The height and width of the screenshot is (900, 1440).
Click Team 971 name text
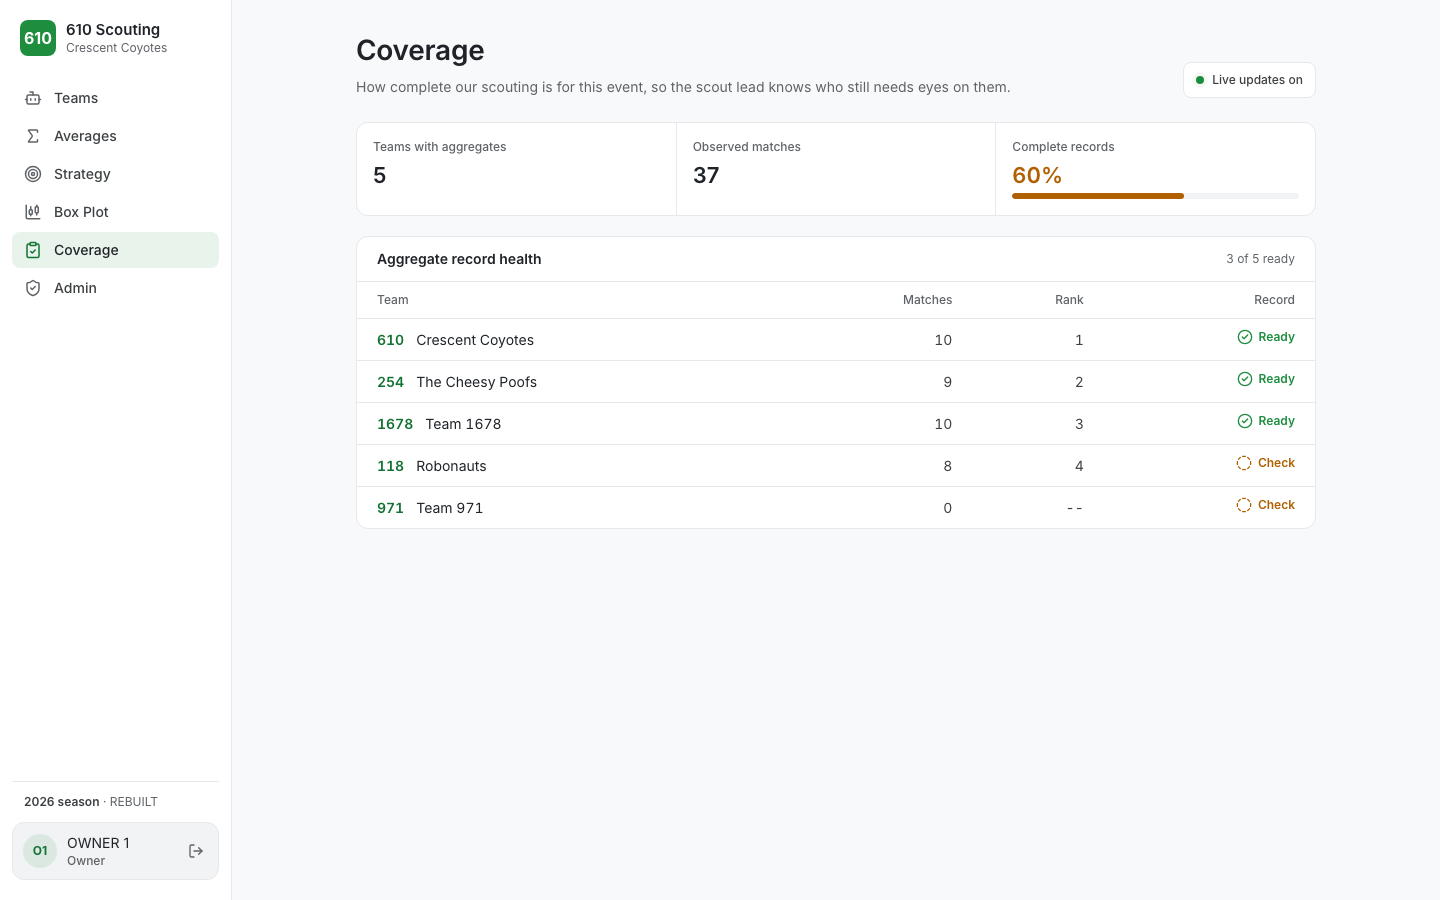[449, 508]
